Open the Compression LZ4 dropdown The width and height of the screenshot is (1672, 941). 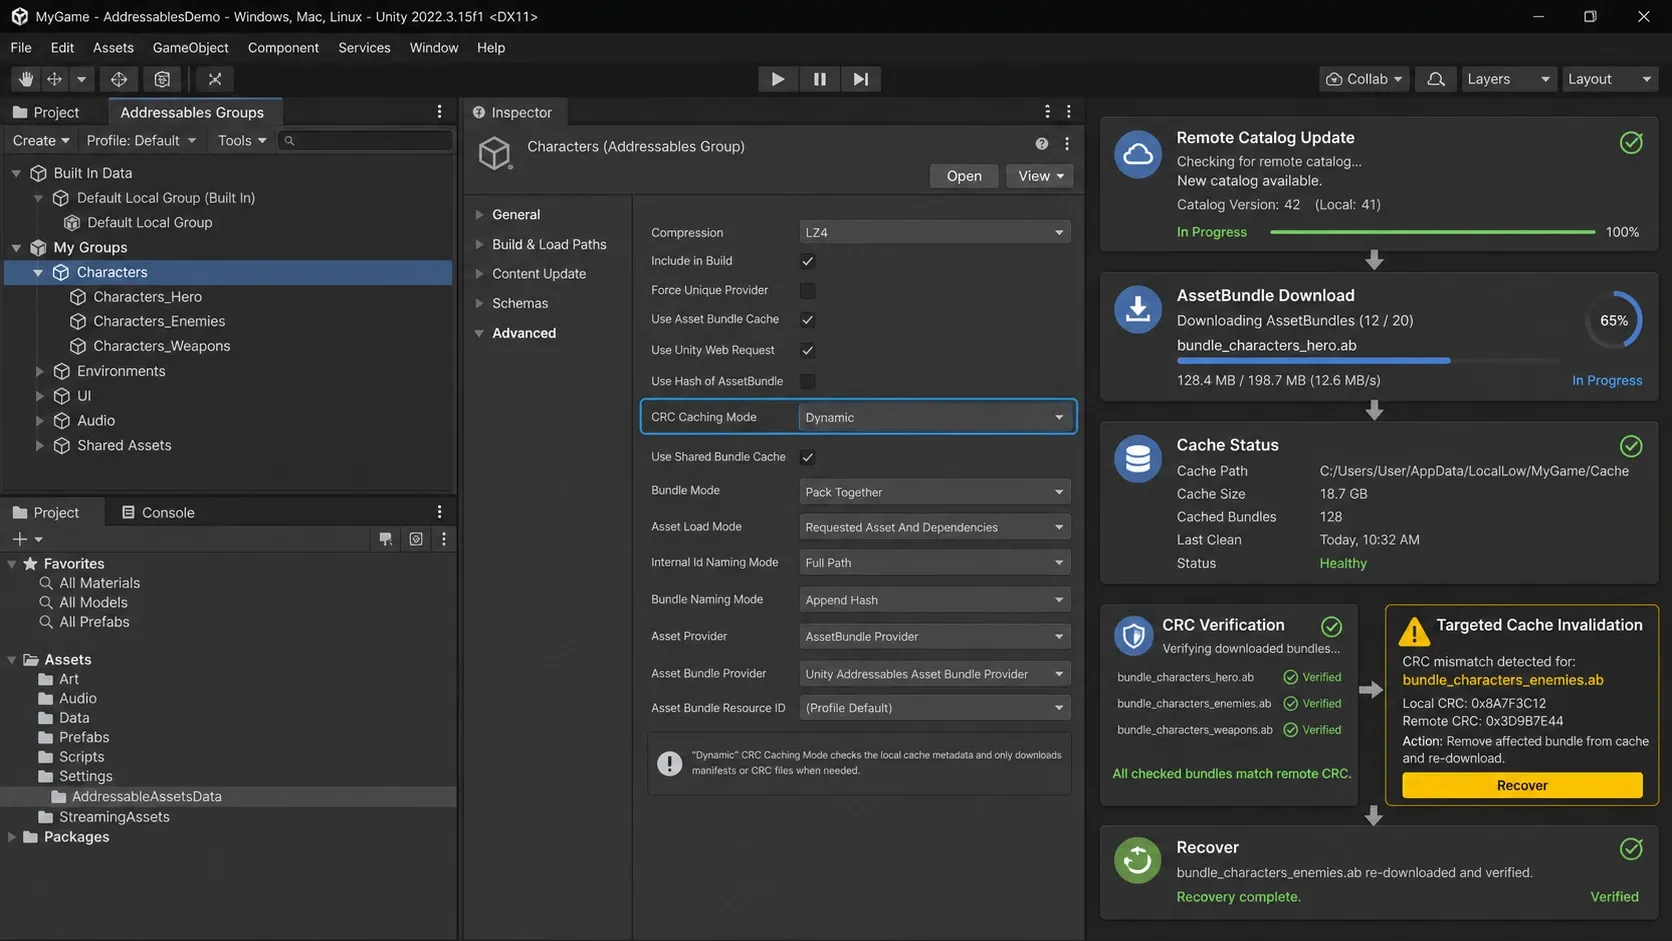tap(935, 232)
